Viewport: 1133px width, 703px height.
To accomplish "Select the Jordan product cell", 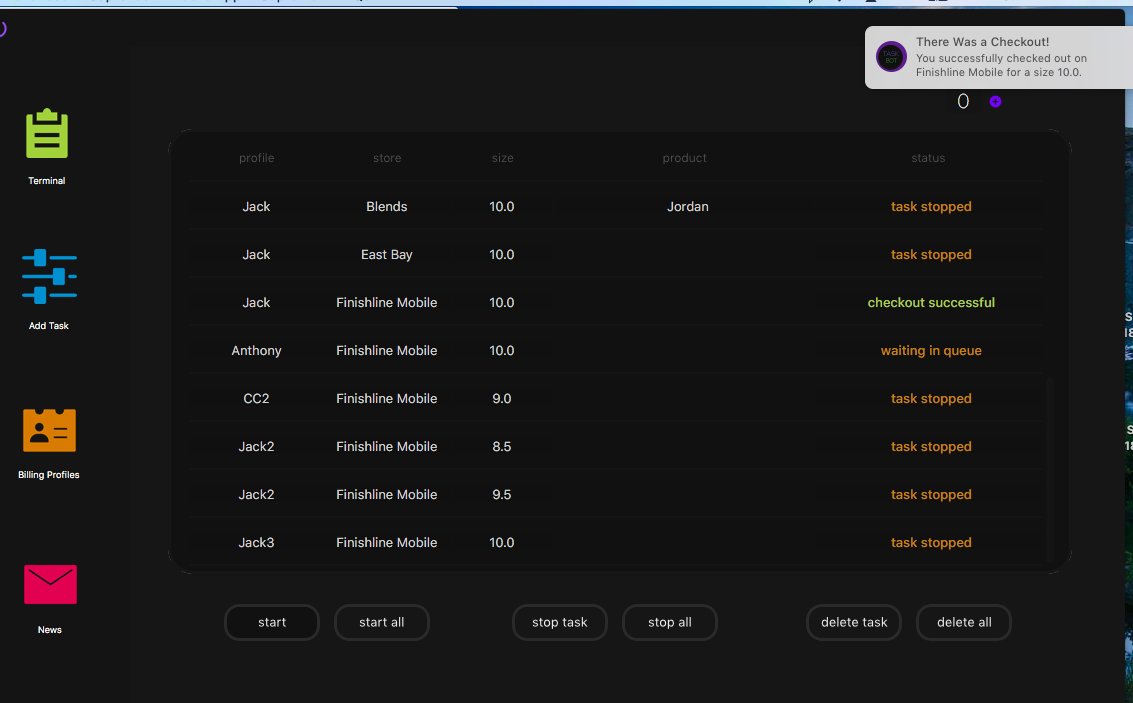I will click(x=687, y=207).
